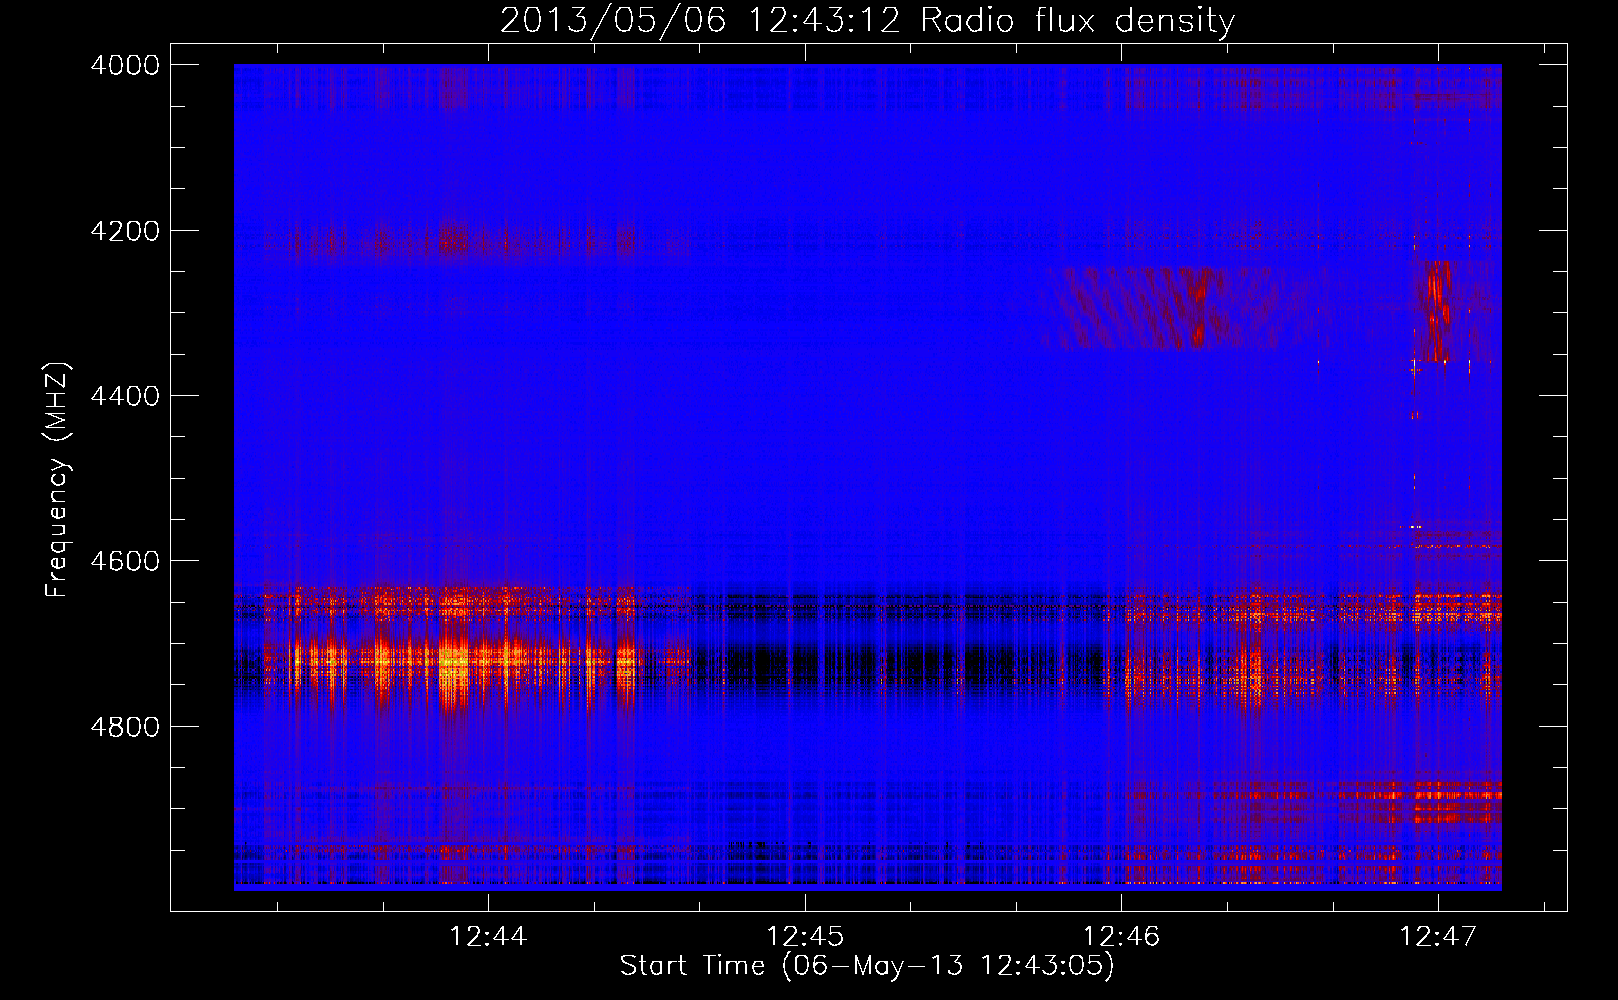1618x1000 pixels.
Task: Select the 4800 frequency axis label
Action: point(125,726)
